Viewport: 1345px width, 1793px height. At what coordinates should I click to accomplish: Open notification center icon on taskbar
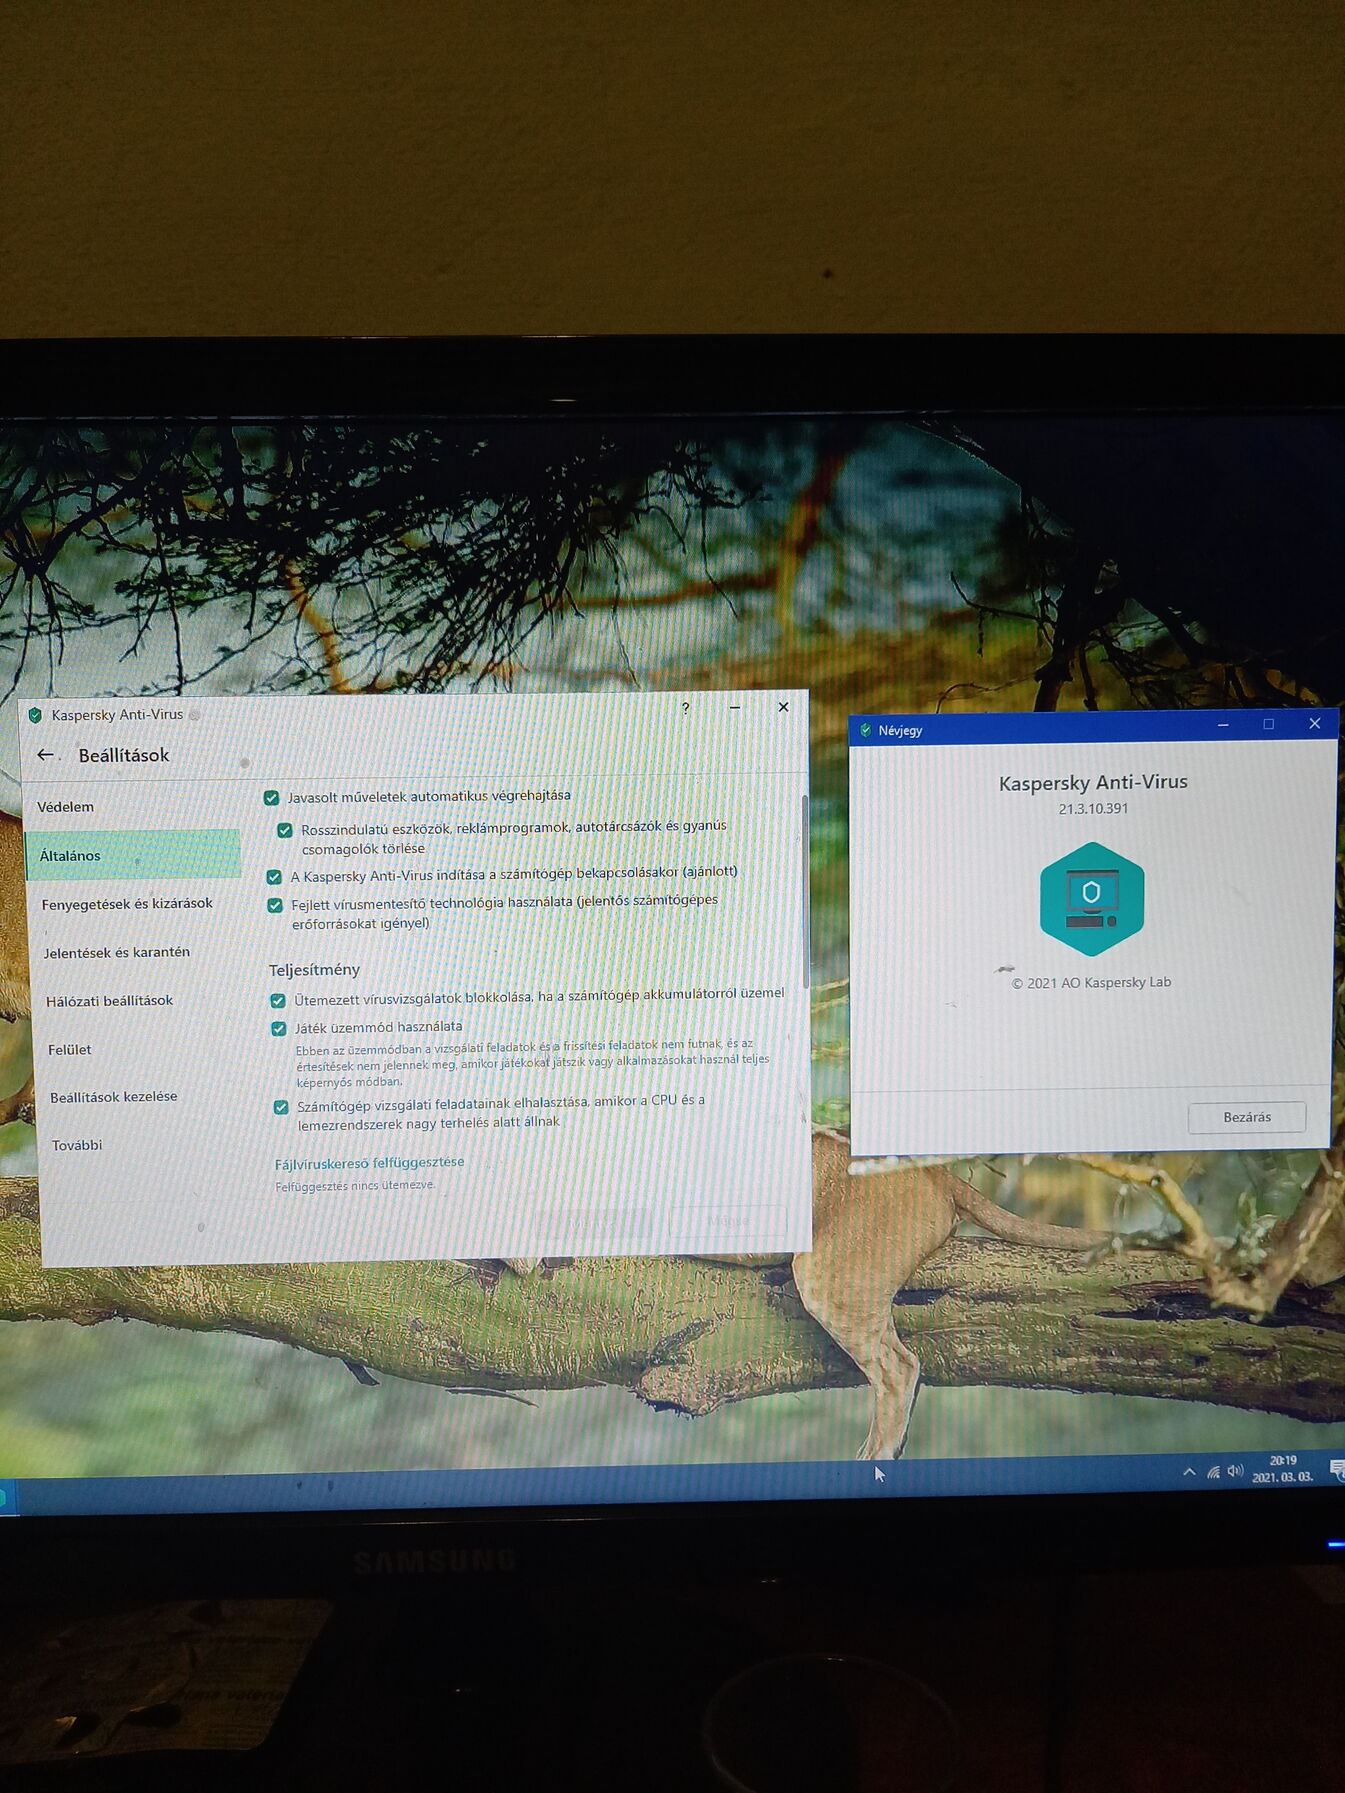tap(1337, 1469)
